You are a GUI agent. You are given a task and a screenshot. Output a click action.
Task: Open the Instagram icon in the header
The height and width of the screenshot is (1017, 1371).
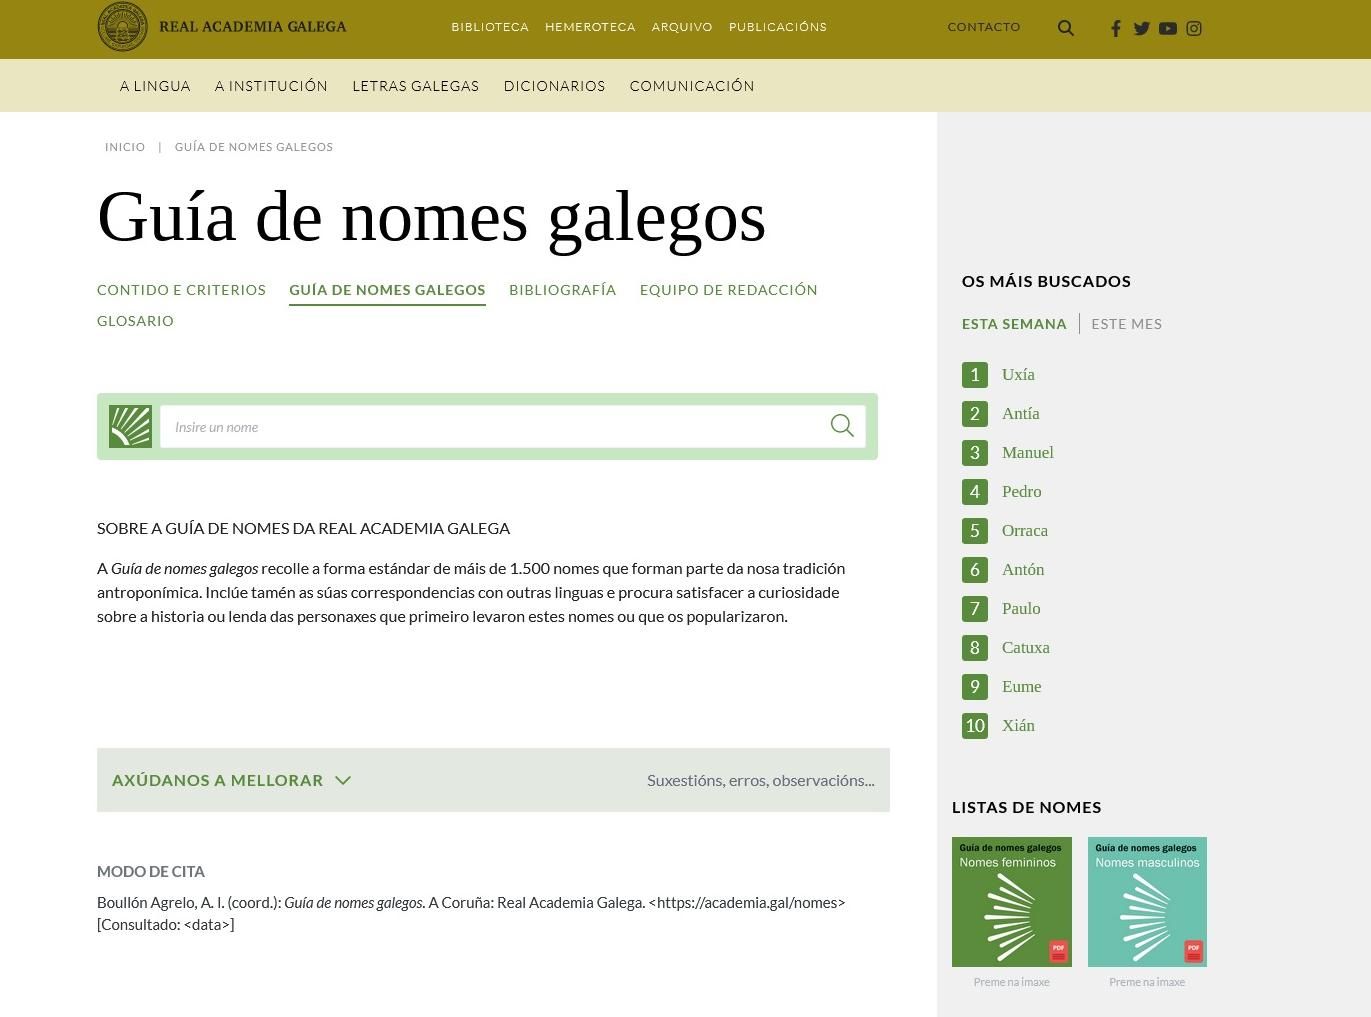point(1194,29)
